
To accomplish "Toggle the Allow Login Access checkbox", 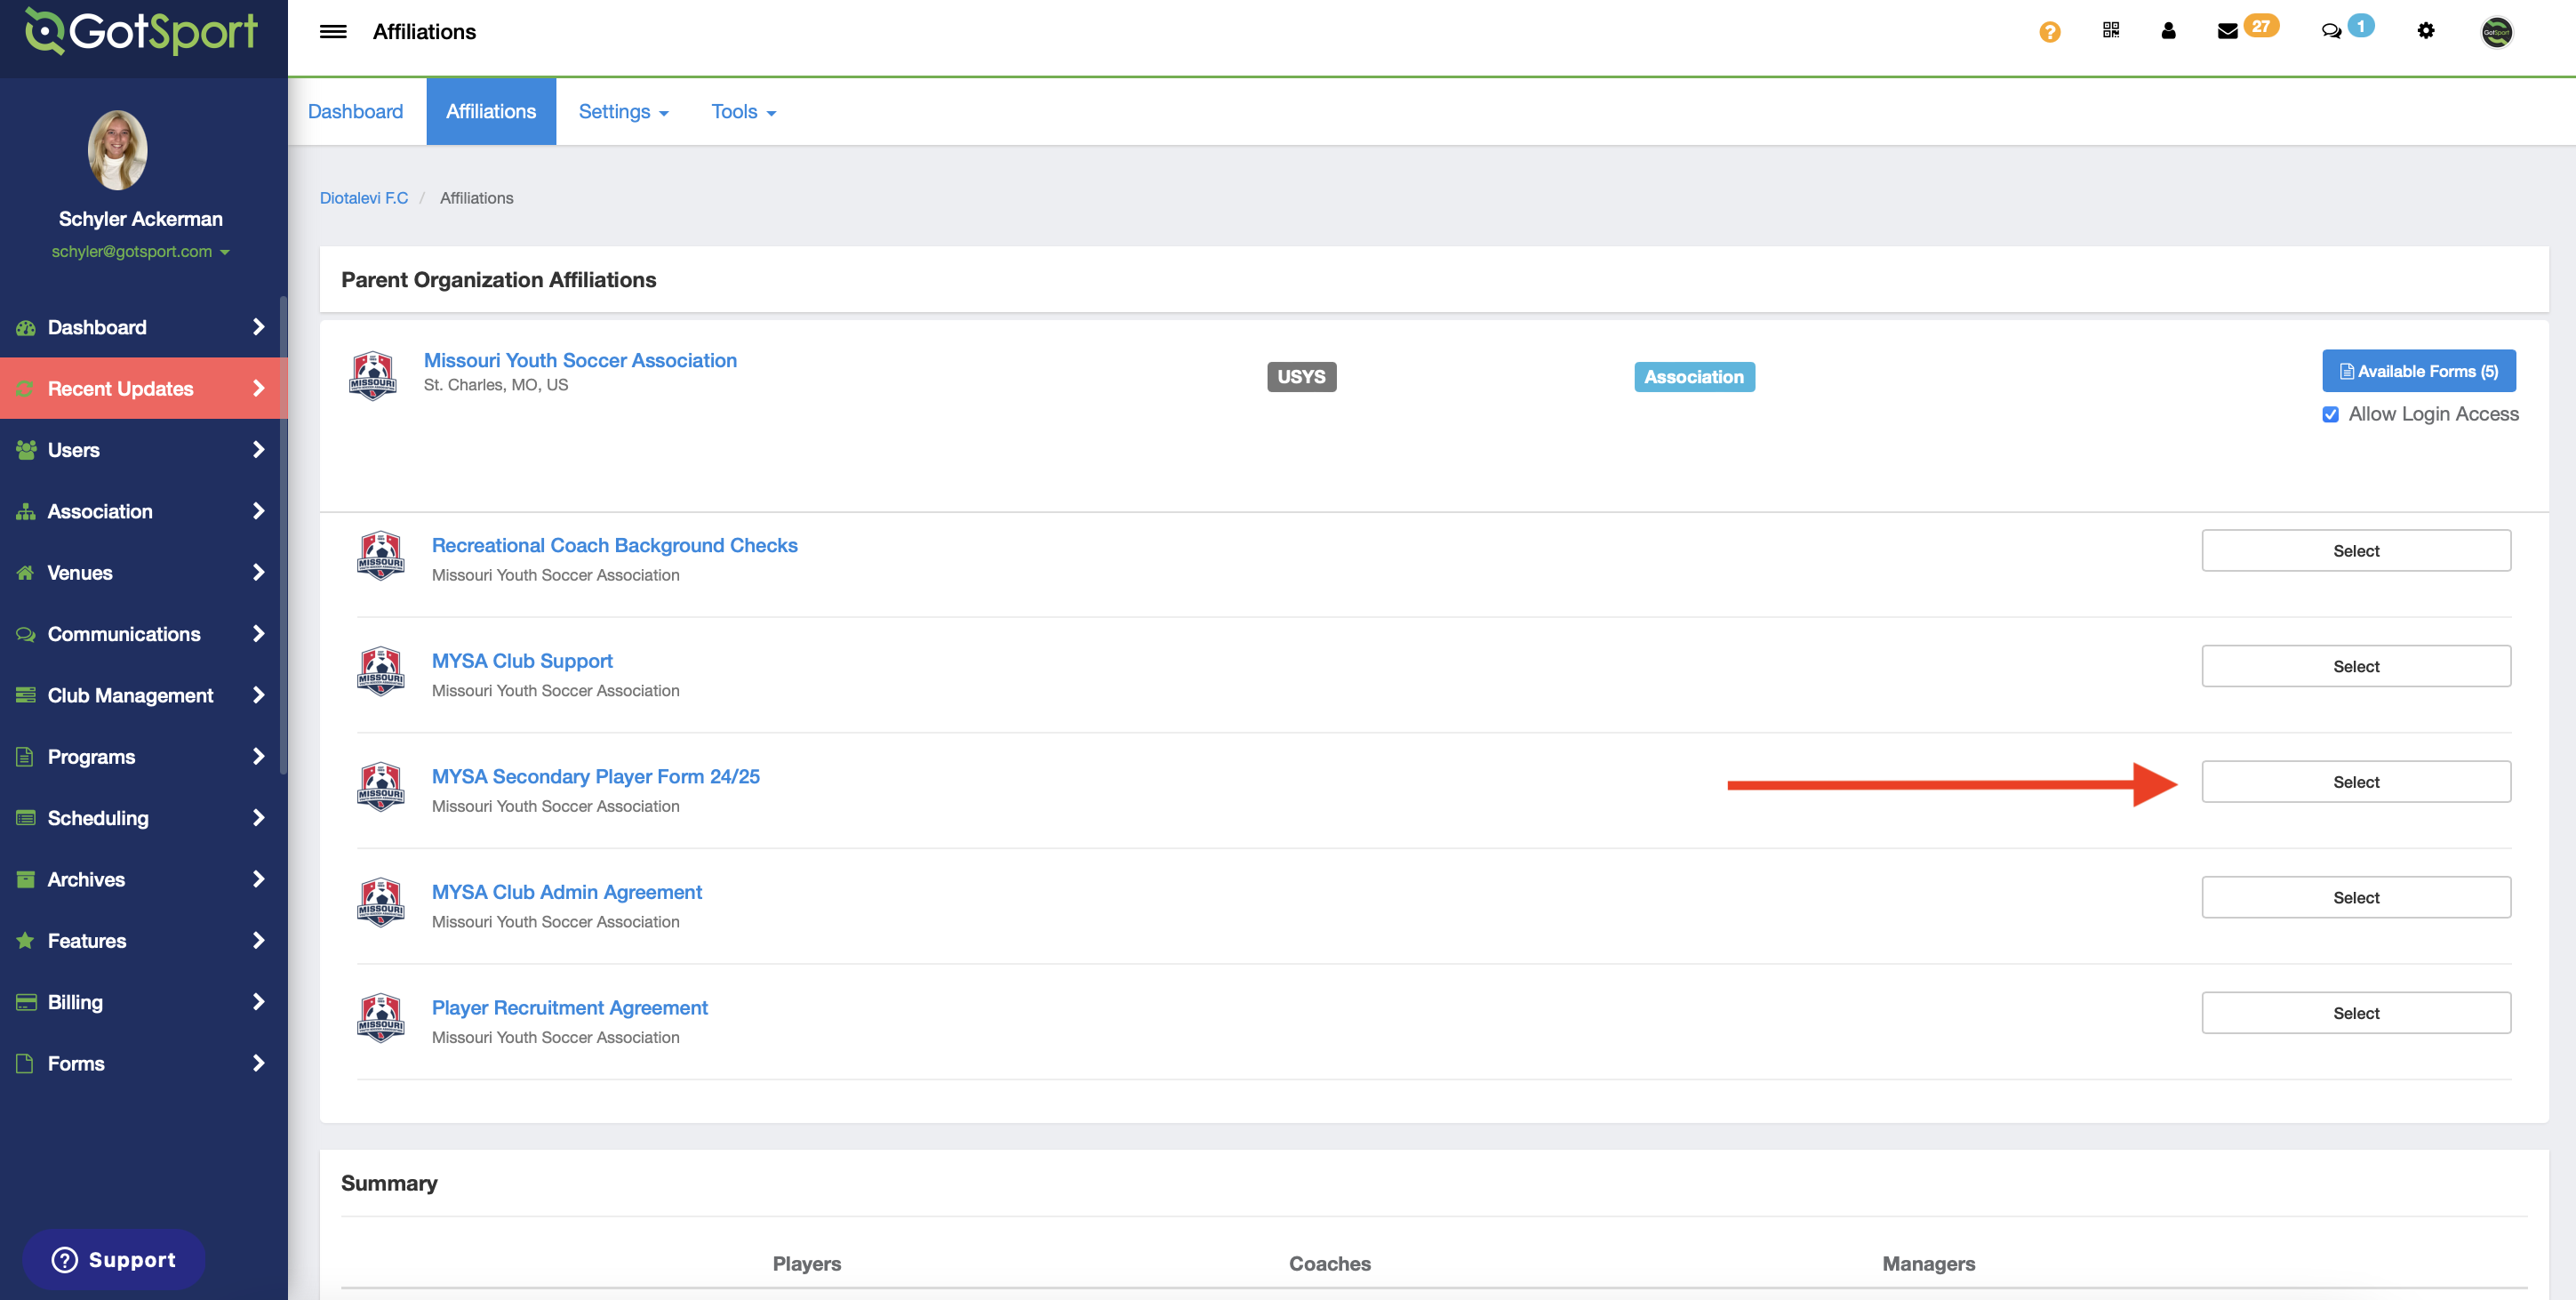I will click(x=2330, y=414).
